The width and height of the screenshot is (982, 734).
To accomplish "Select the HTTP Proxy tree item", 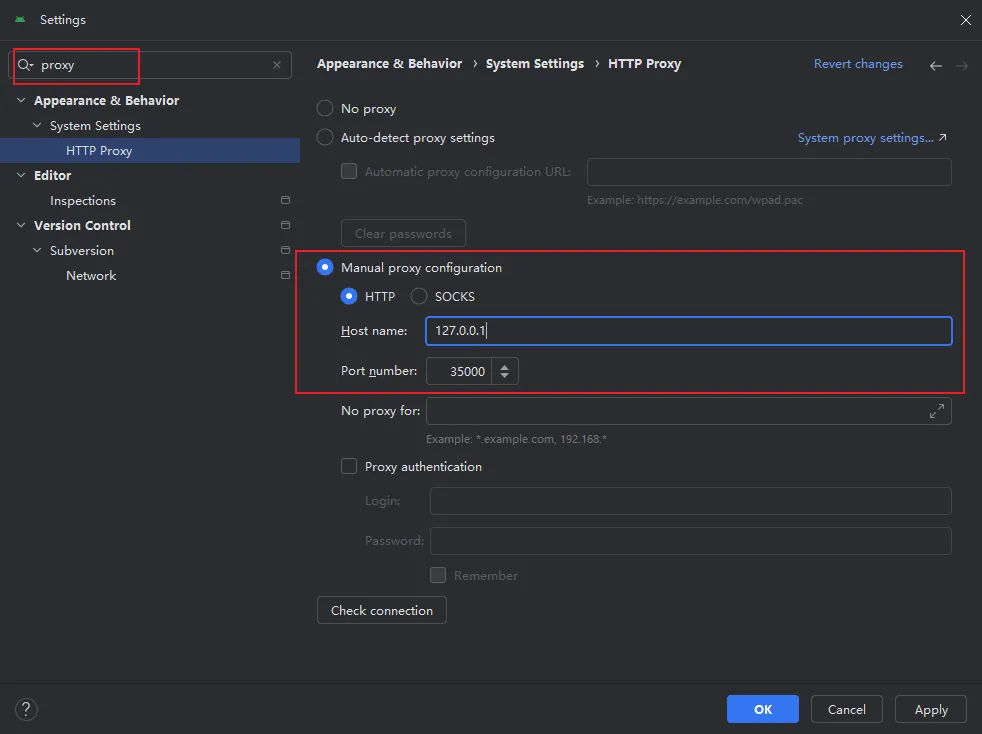I will point(99,151).
